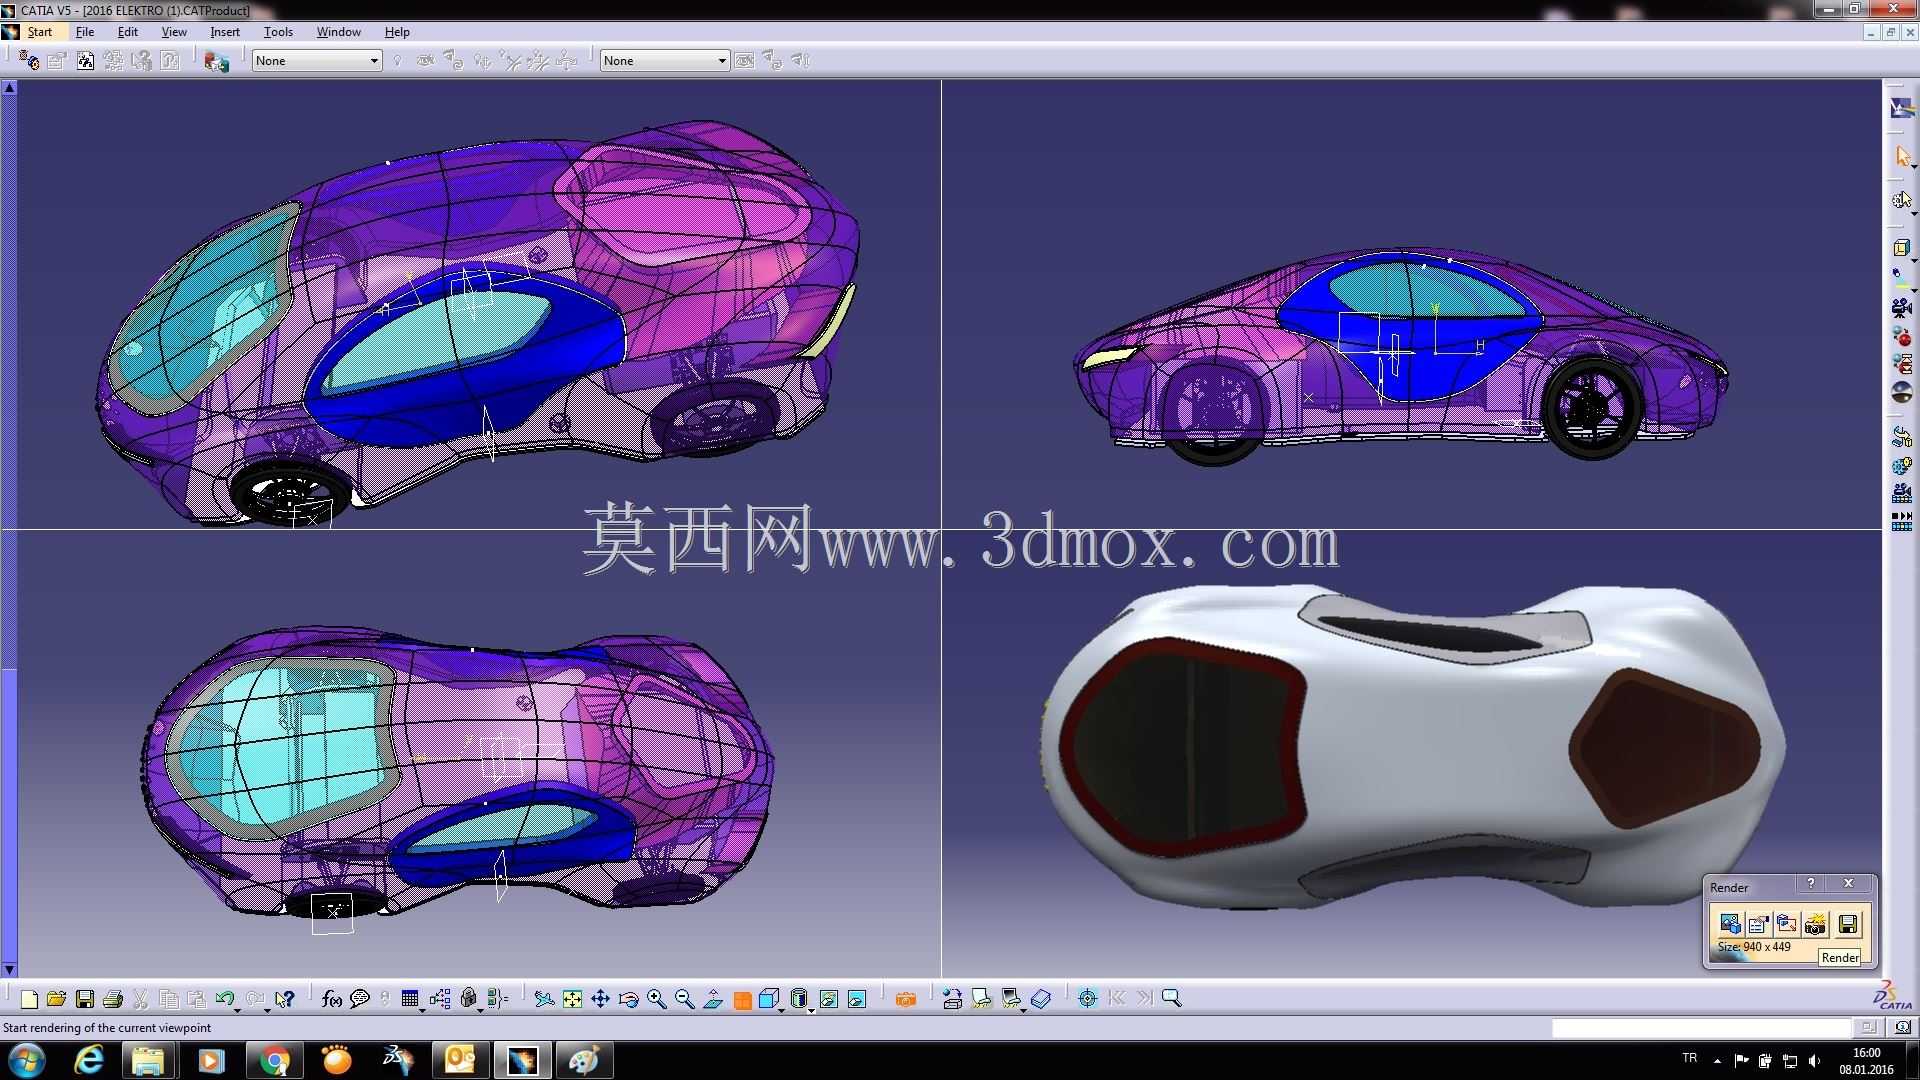Open Google Chrome from the taskbar
This screenshot has width=1920, height=1080.
coord(274,1060)
